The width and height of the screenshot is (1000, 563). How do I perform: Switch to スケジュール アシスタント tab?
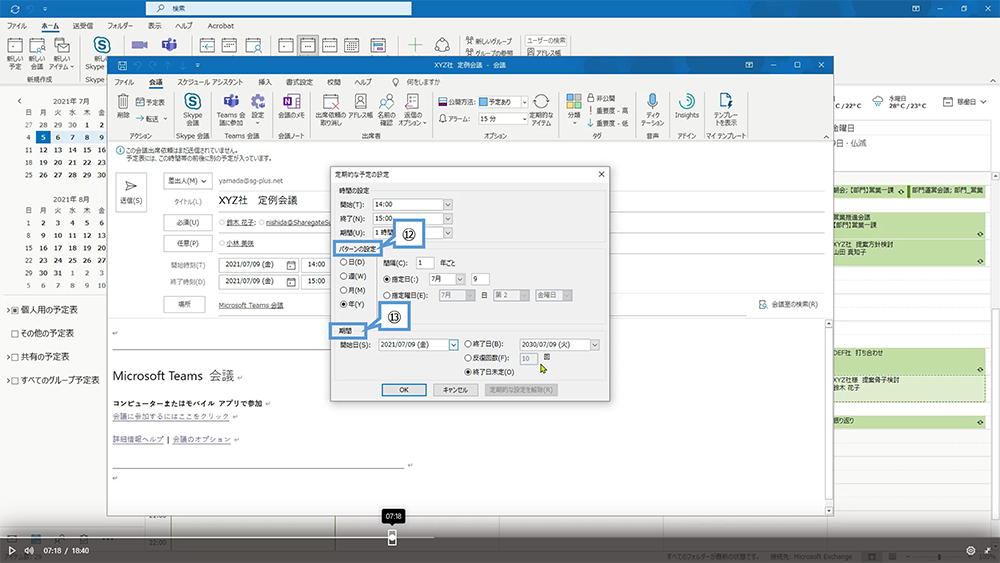coord(210,81)
